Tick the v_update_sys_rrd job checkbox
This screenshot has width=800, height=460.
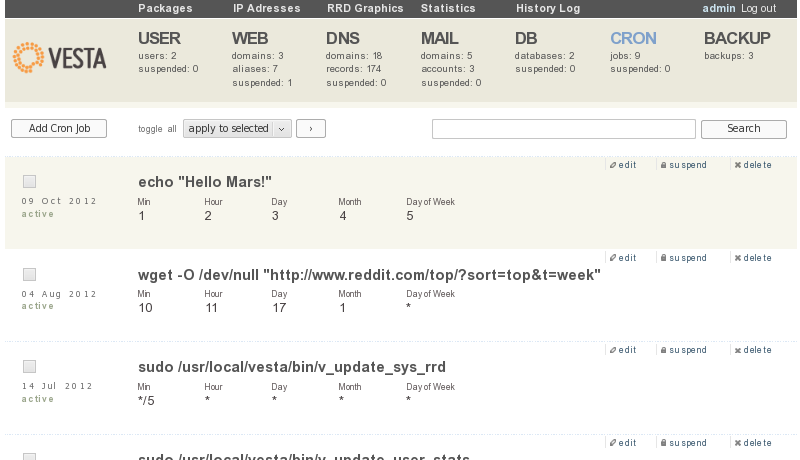click(x=30, y=366)
